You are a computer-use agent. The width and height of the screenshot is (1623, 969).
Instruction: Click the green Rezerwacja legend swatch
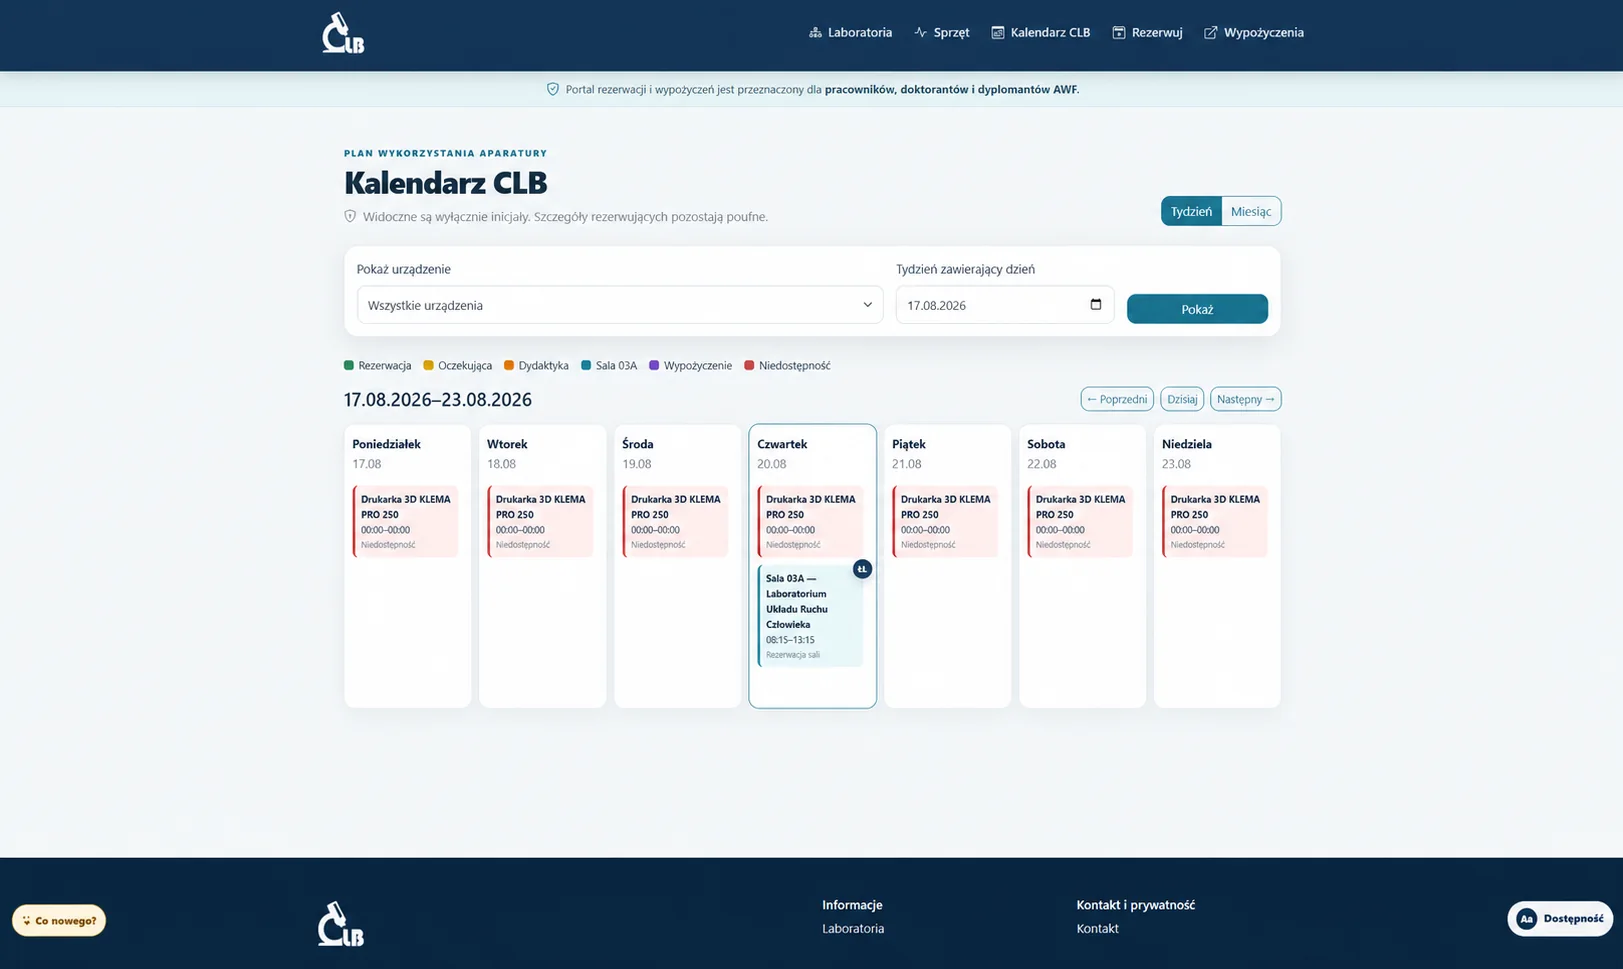point(349,365)
